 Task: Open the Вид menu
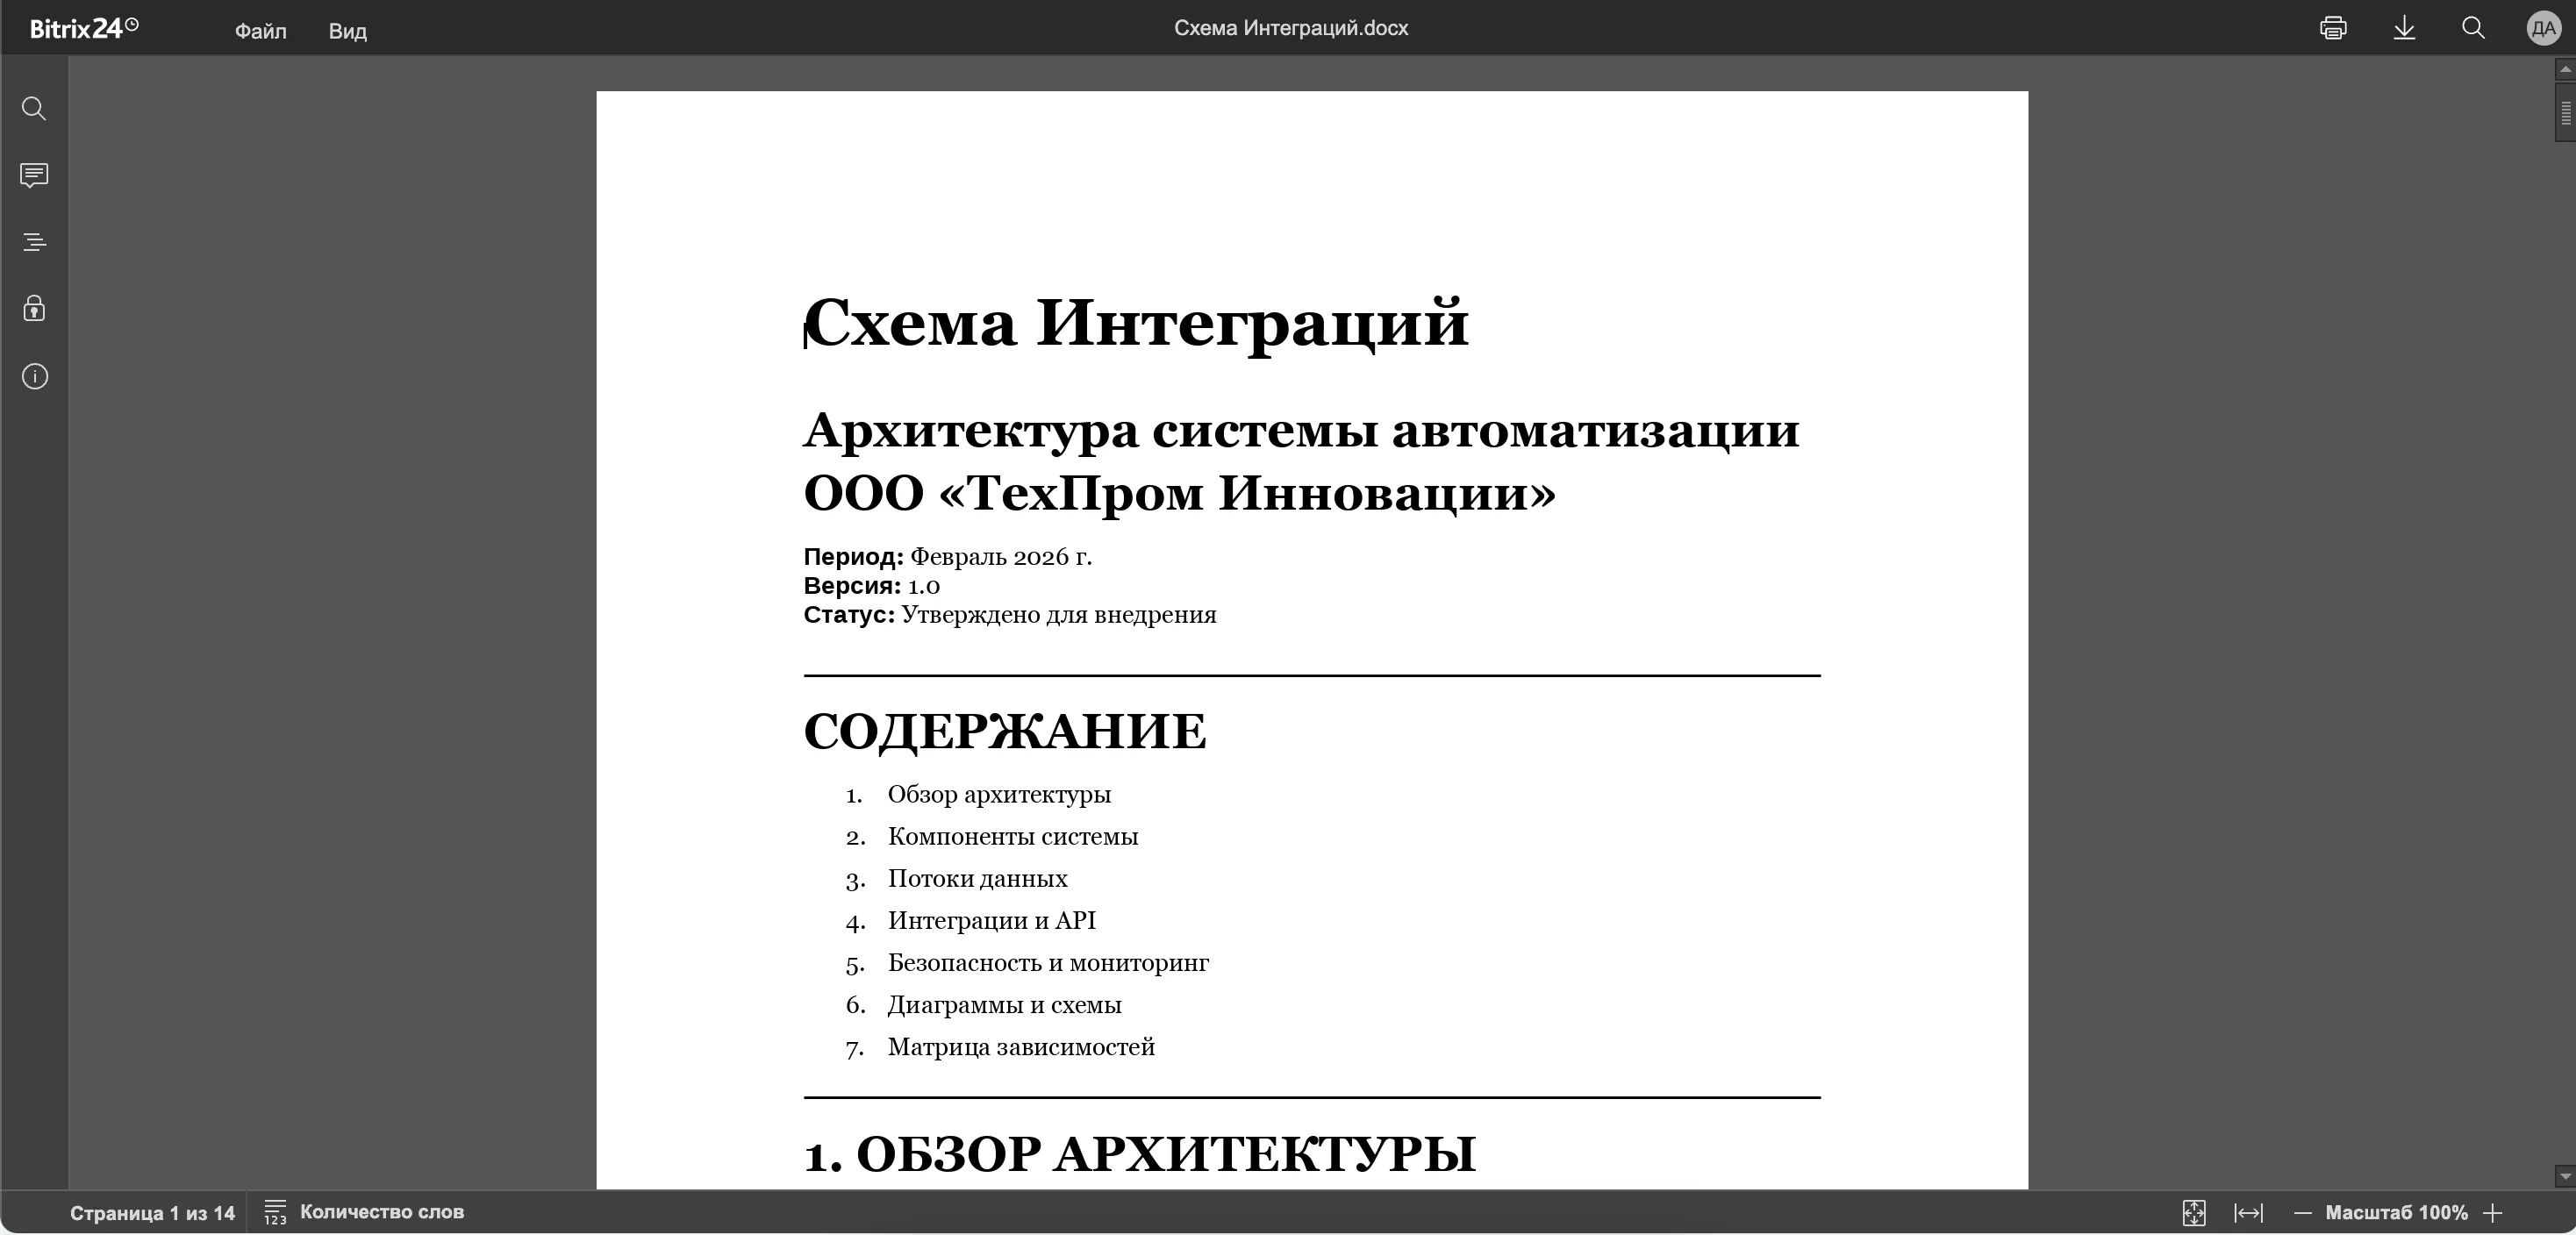click(x=347, y=31)
